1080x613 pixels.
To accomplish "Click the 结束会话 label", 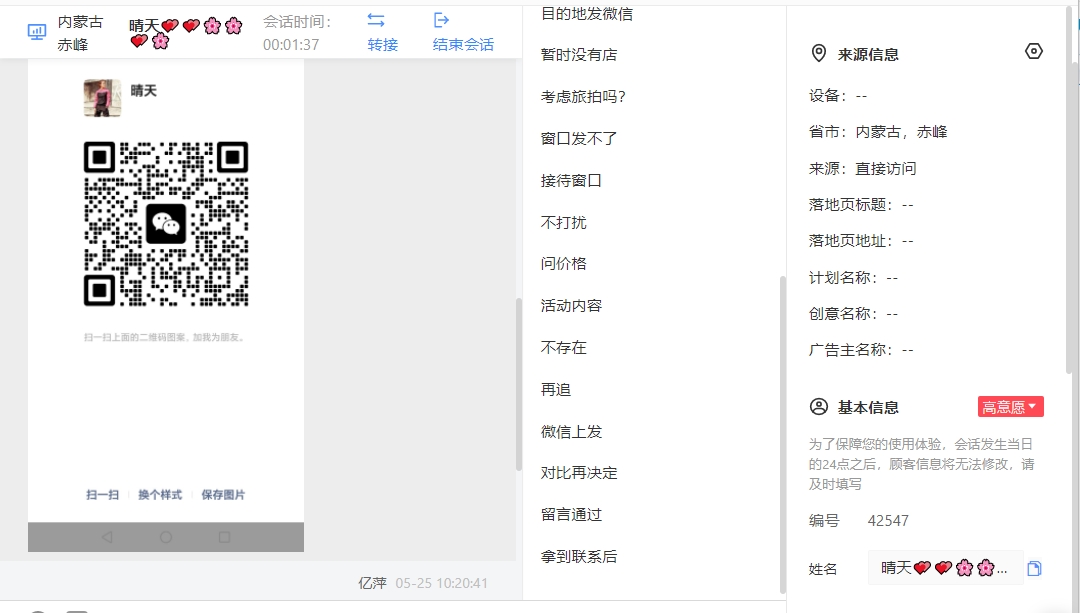I will point(463,45).
